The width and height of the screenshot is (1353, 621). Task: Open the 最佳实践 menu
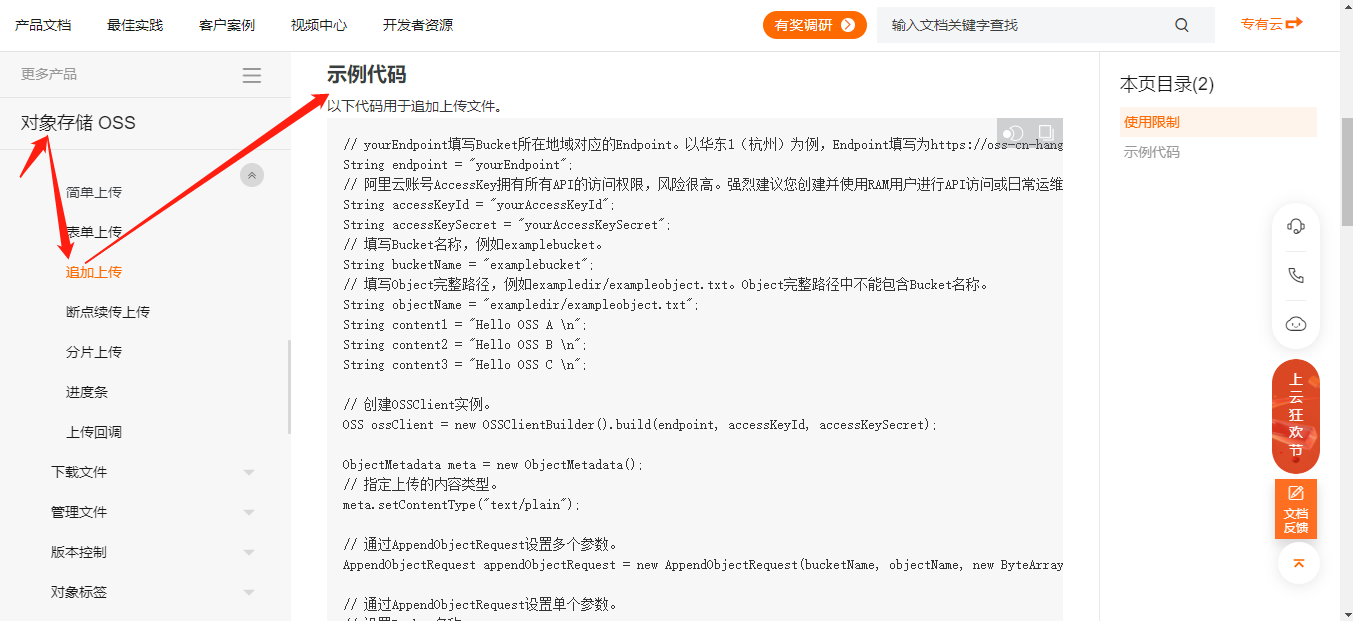tap(135, 24)
